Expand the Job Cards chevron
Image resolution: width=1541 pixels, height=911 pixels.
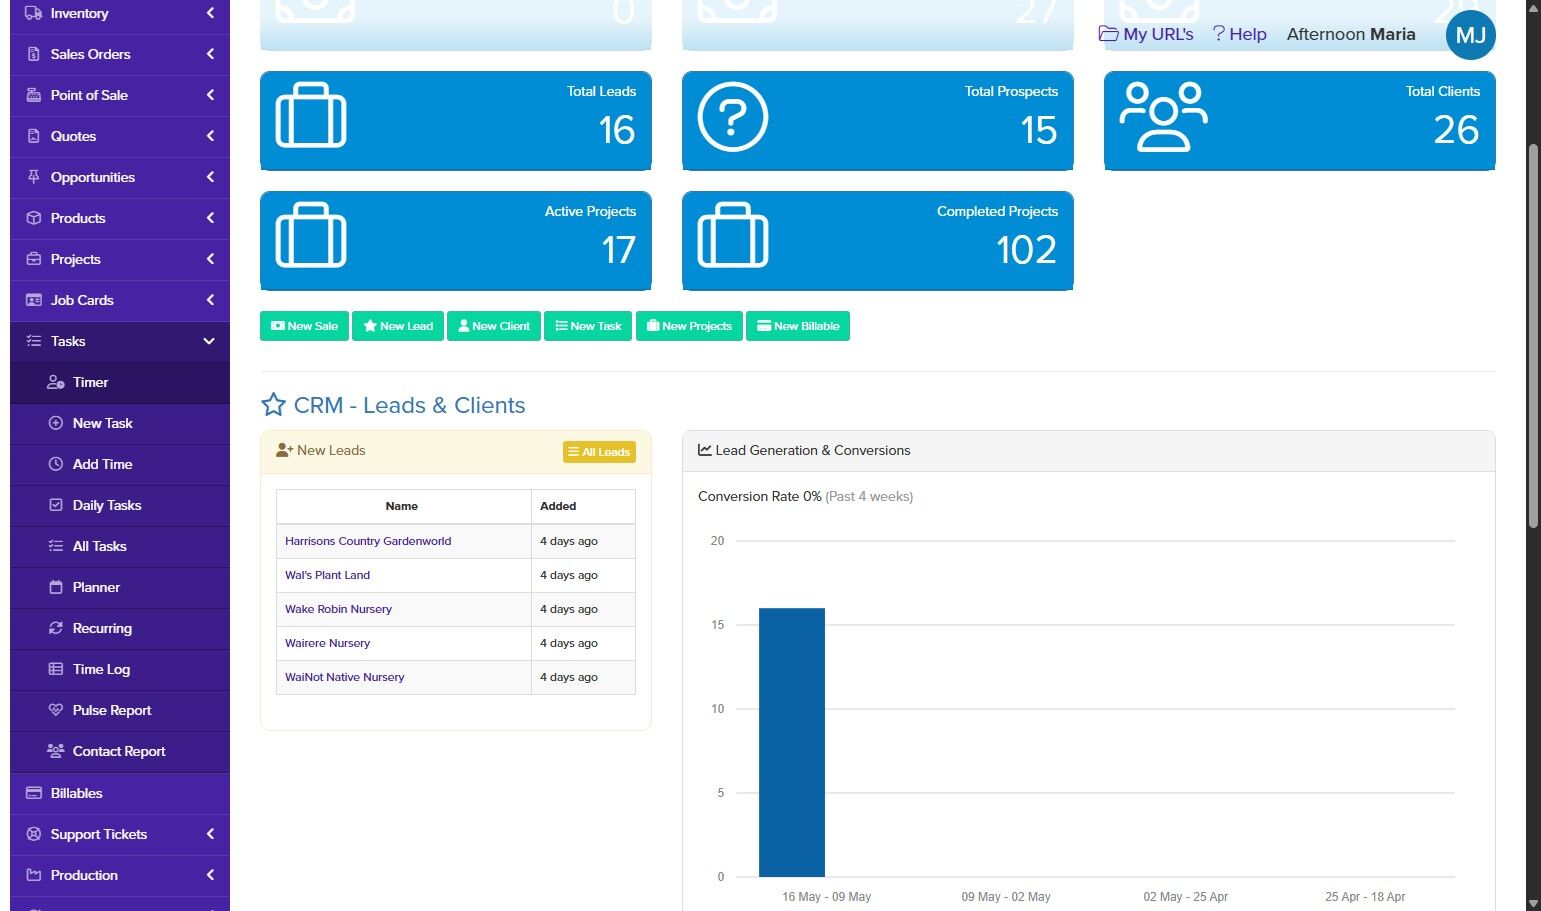(210, 300)
